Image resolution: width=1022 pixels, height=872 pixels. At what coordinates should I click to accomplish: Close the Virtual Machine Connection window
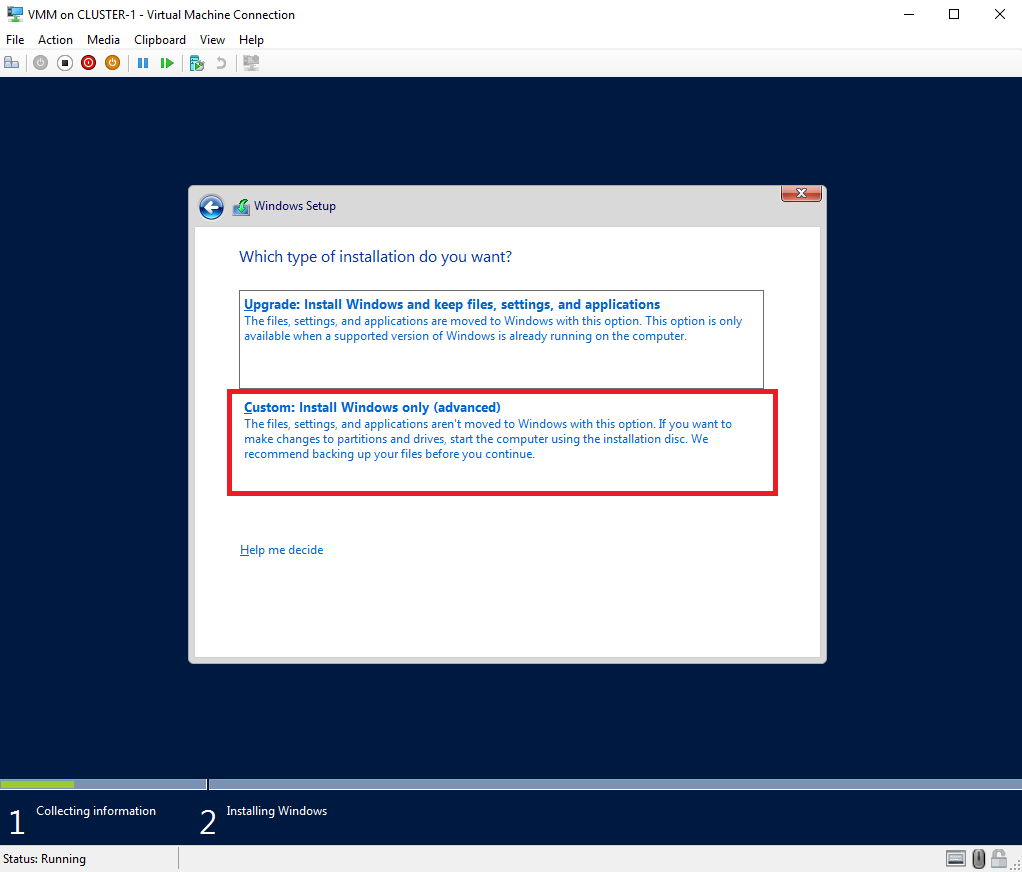point(999,14)
